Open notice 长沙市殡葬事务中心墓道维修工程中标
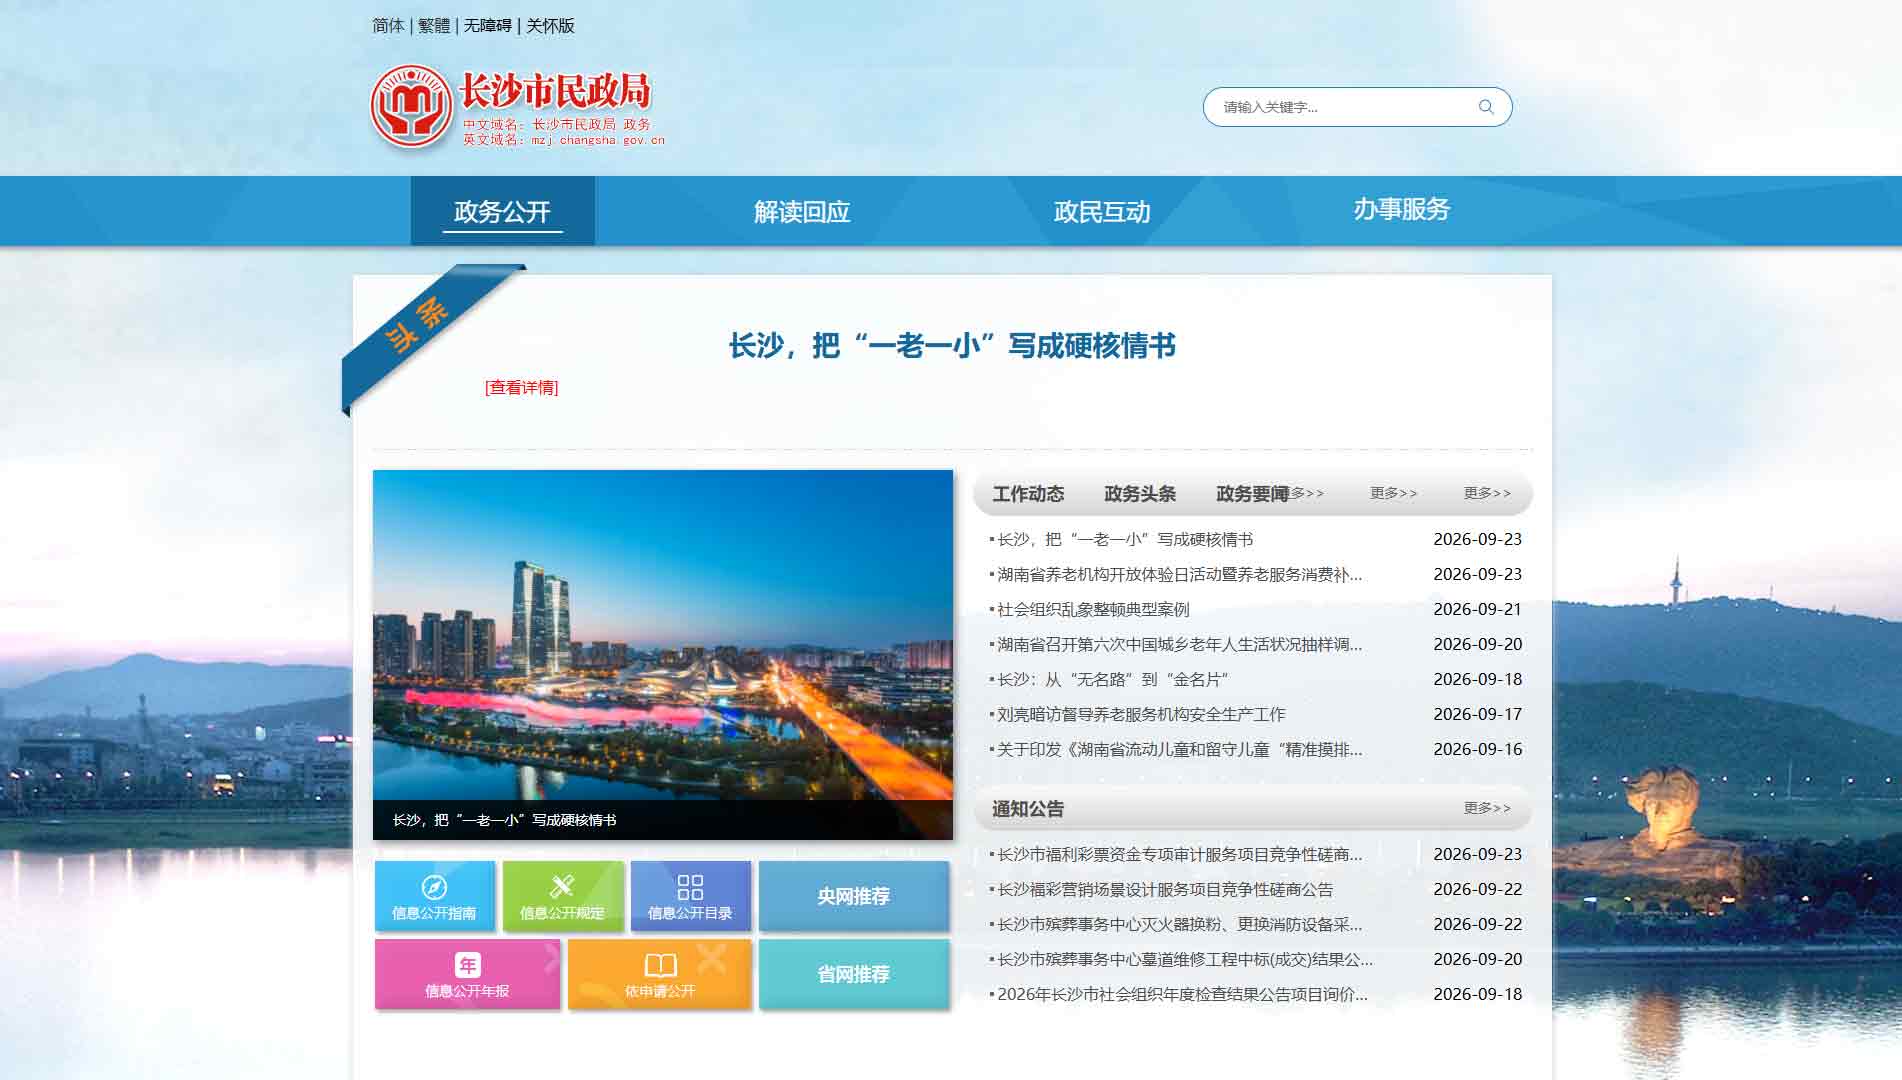The width and height of the screenshot is (1902, 1080). pyautogui.click(x=1185, y=959)
